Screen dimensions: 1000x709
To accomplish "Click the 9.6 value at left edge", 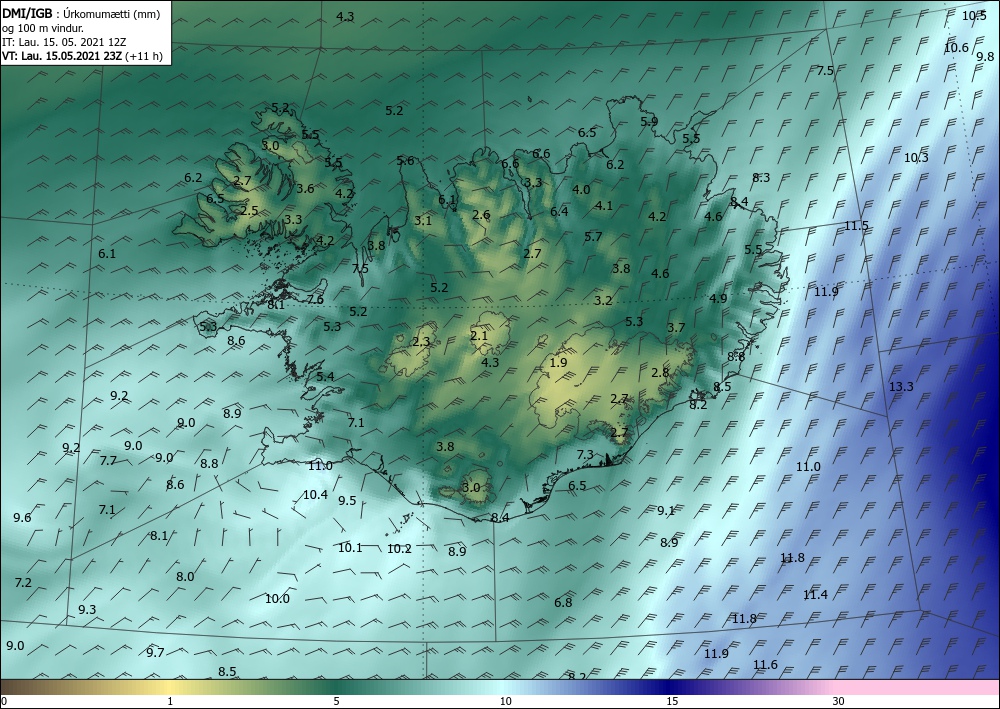I will pyautogui.click(x=22, y=518).
